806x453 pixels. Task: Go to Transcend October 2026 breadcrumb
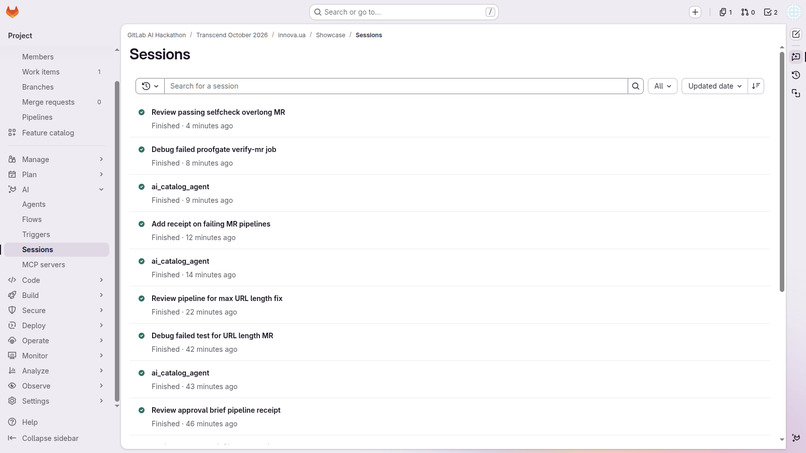click(x=232, y=35)
